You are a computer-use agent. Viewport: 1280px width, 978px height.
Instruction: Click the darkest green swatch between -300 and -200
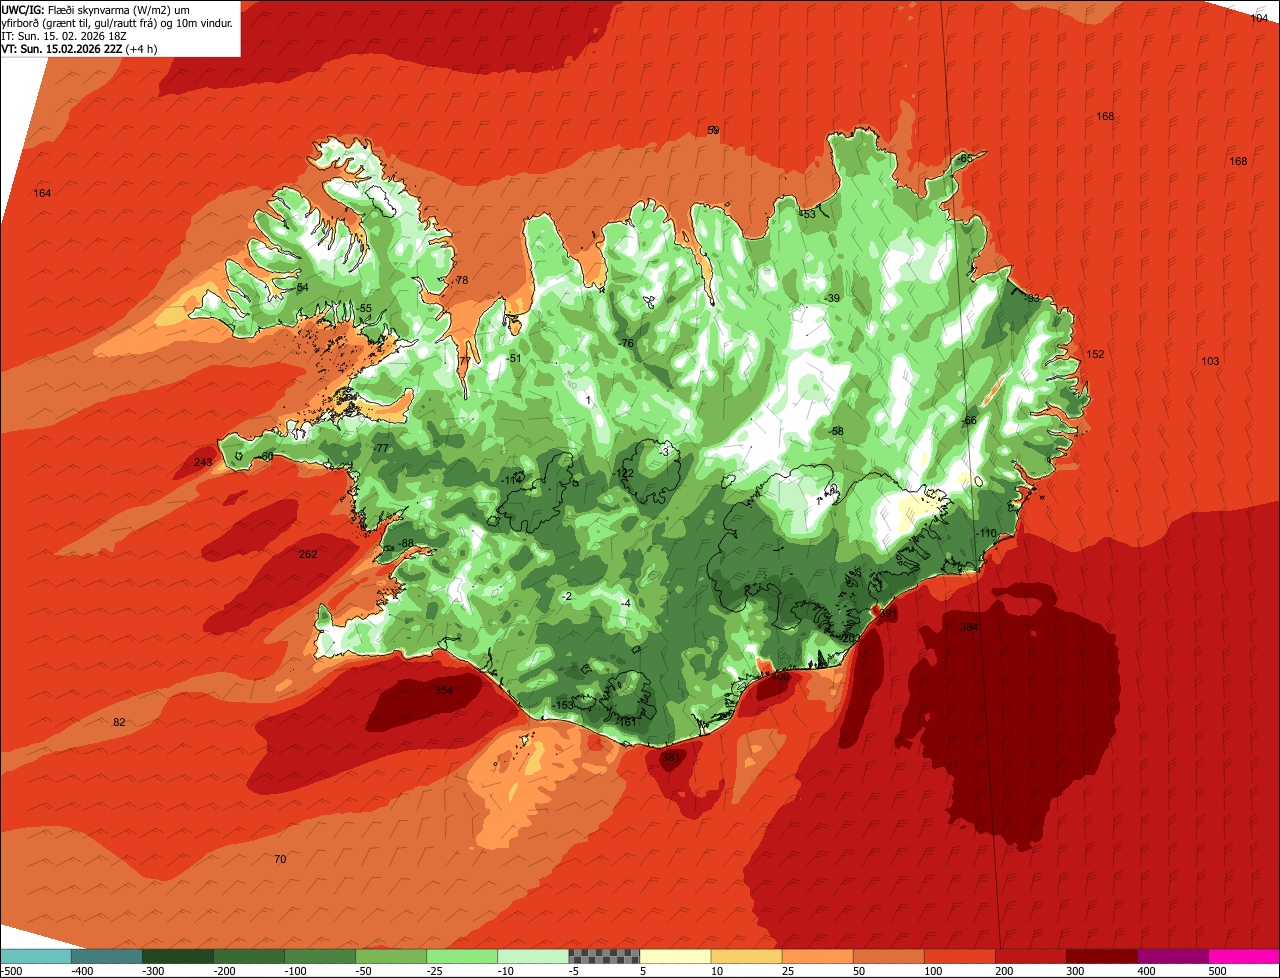178,956
